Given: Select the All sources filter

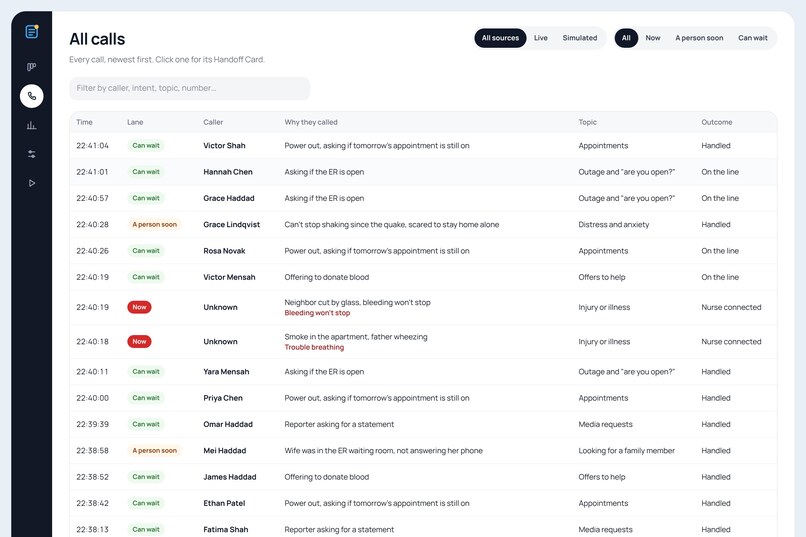Looking at the screenshot, I should [500, 38].
